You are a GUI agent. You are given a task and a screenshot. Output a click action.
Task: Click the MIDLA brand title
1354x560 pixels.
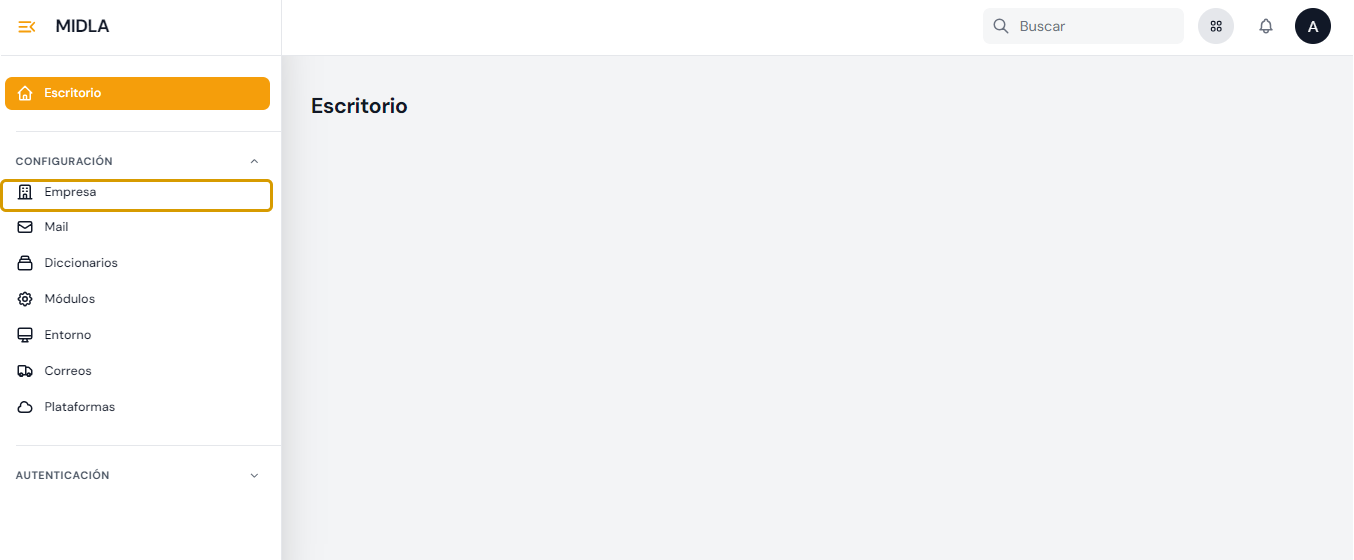coord(82,27)
